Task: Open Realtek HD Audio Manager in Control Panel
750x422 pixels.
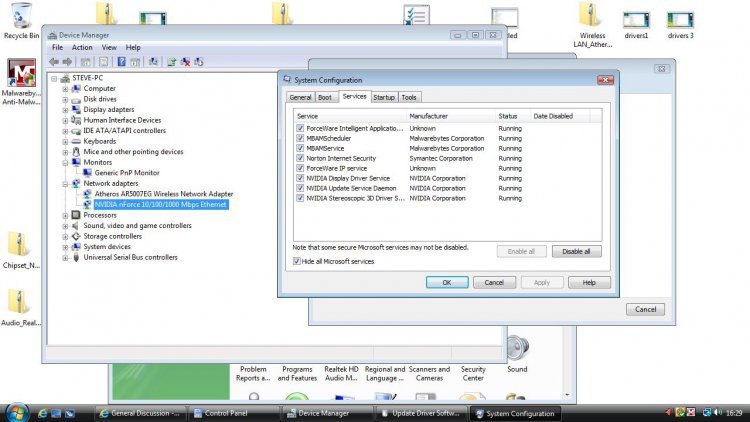Action: (x=341, y=373)
